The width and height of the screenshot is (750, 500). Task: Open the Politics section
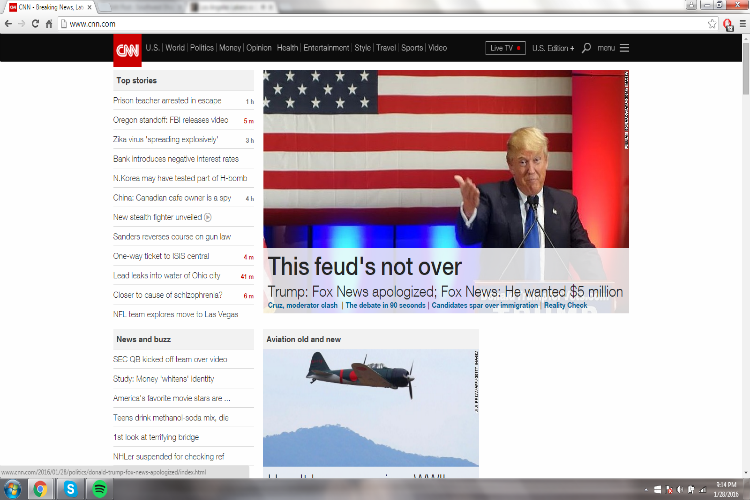(202, 47)
